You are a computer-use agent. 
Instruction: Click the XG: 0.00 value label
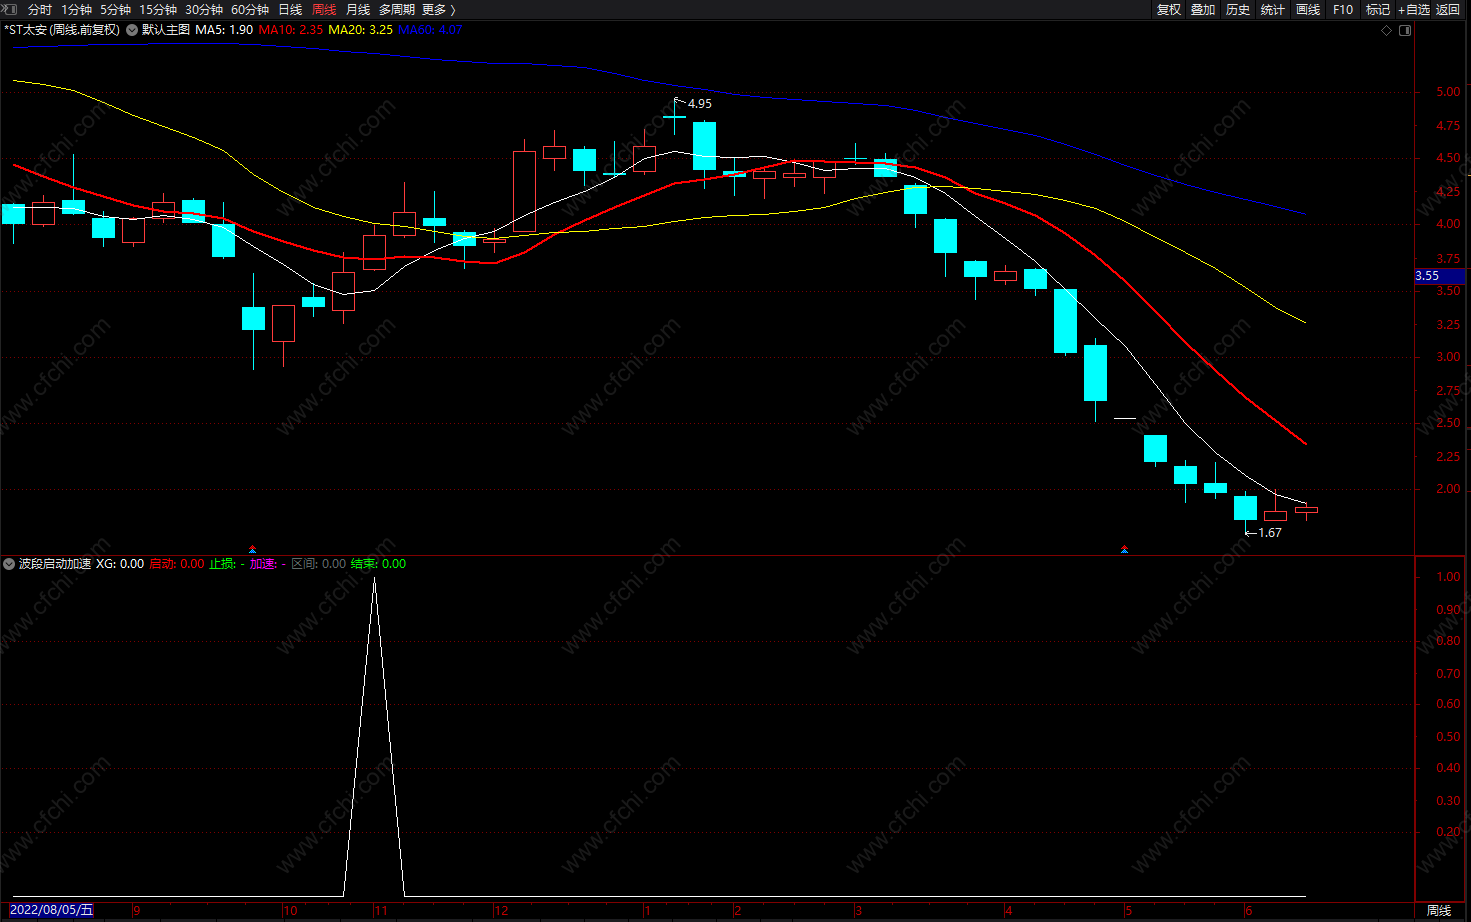[120, 564]
